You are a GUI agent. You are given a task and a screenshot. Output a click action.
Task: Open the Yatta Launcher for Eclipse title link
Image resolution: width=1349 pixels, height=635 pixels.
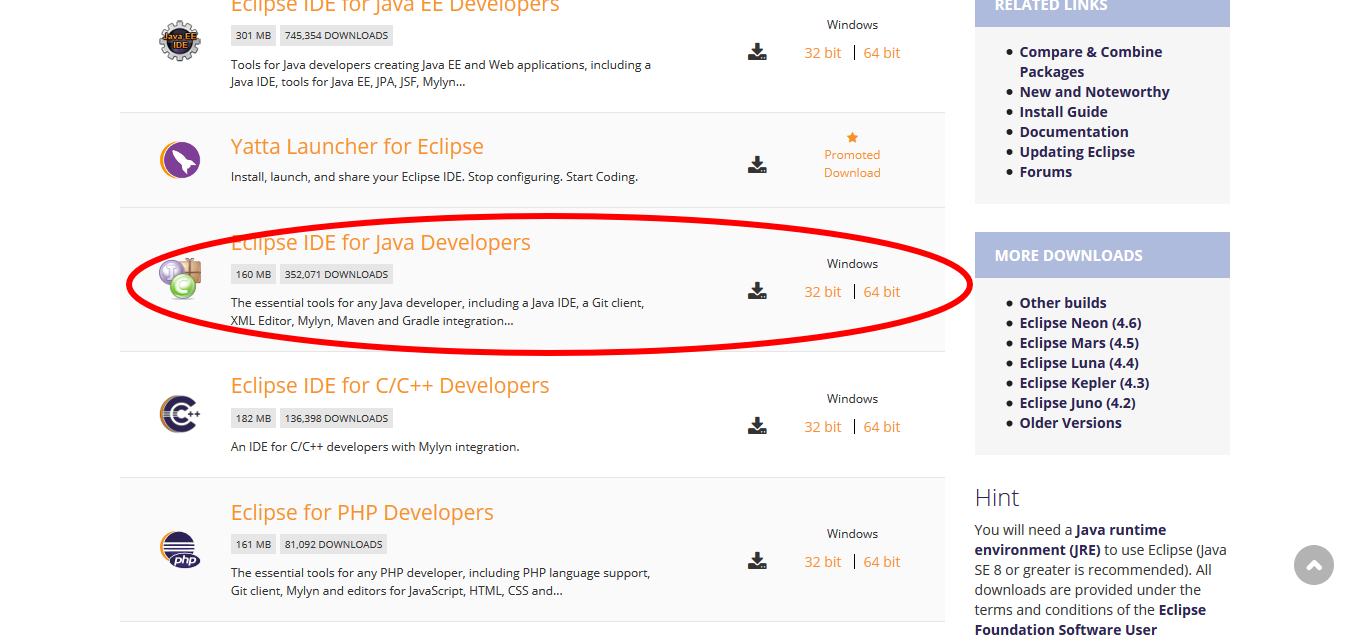point(357,147)
